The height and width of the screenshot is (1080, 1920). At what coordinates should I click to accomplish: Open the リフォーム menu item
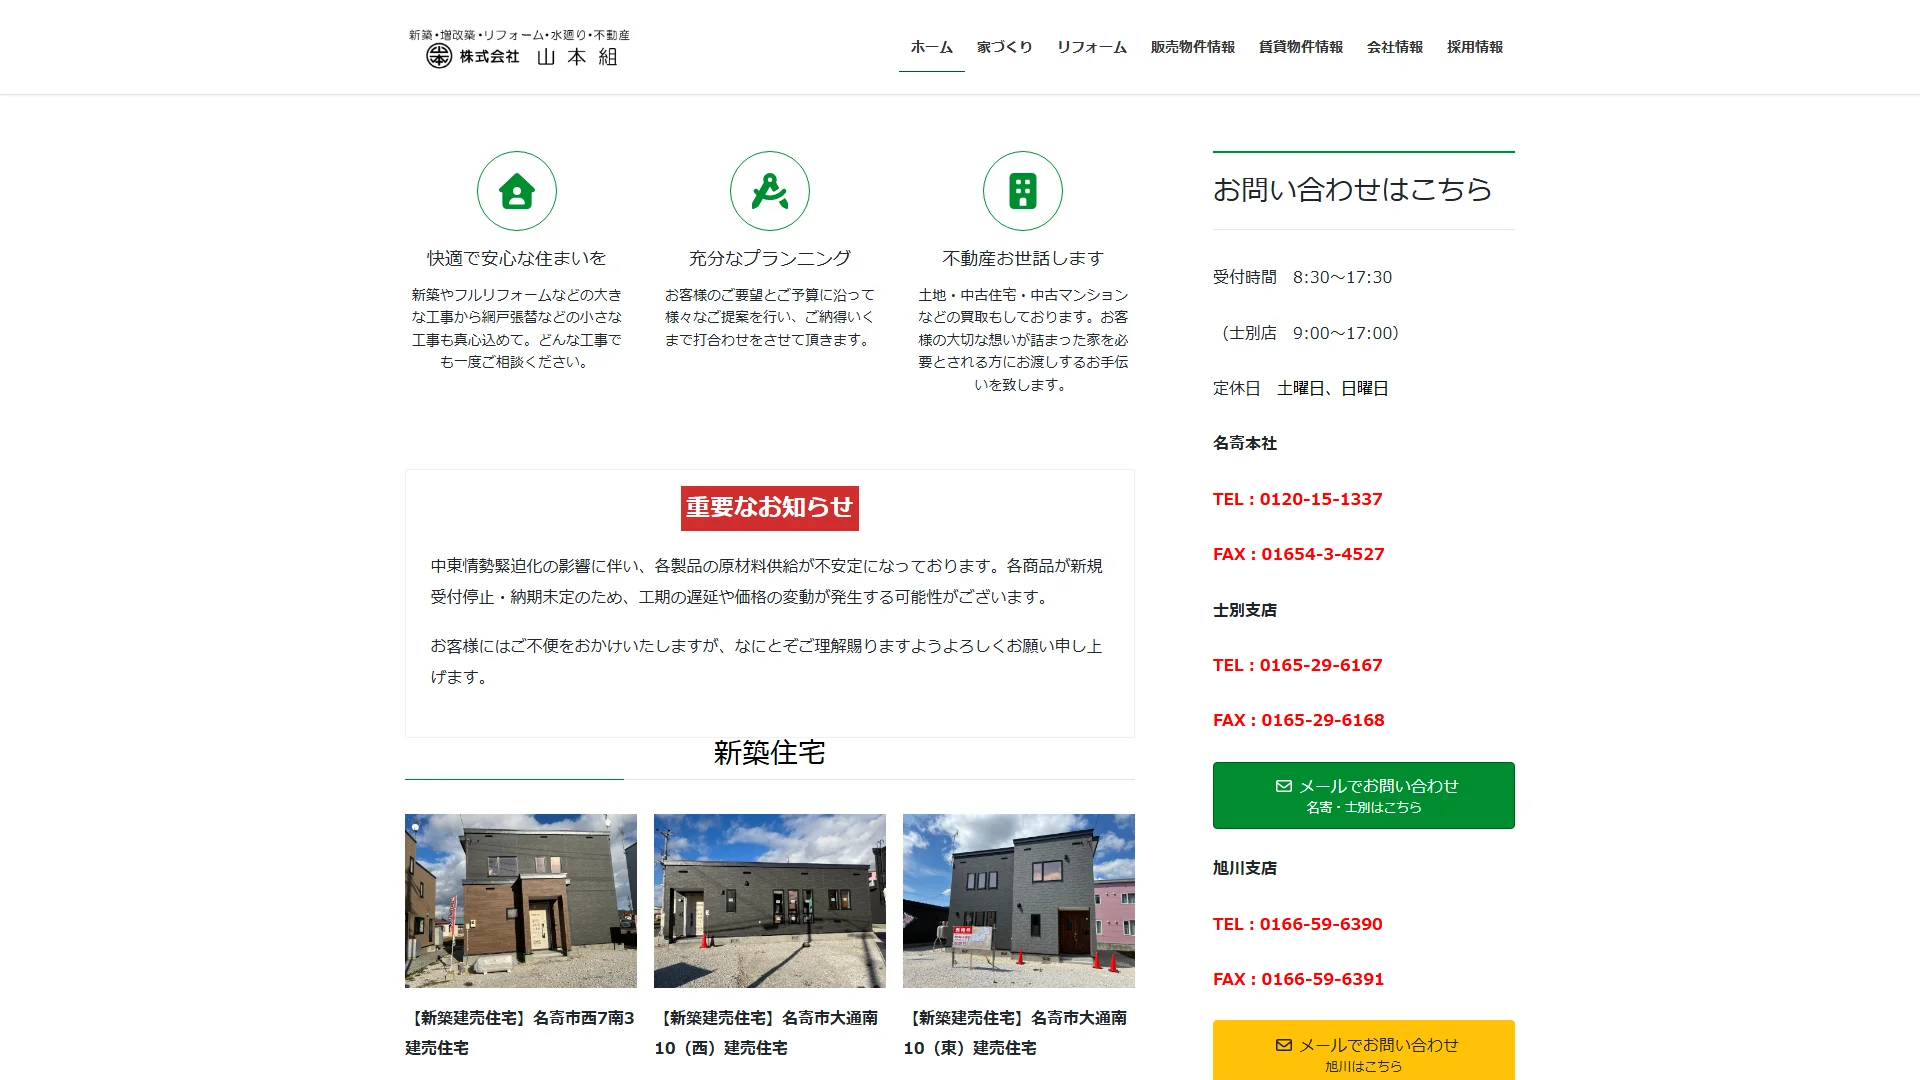coord(1092,47)
